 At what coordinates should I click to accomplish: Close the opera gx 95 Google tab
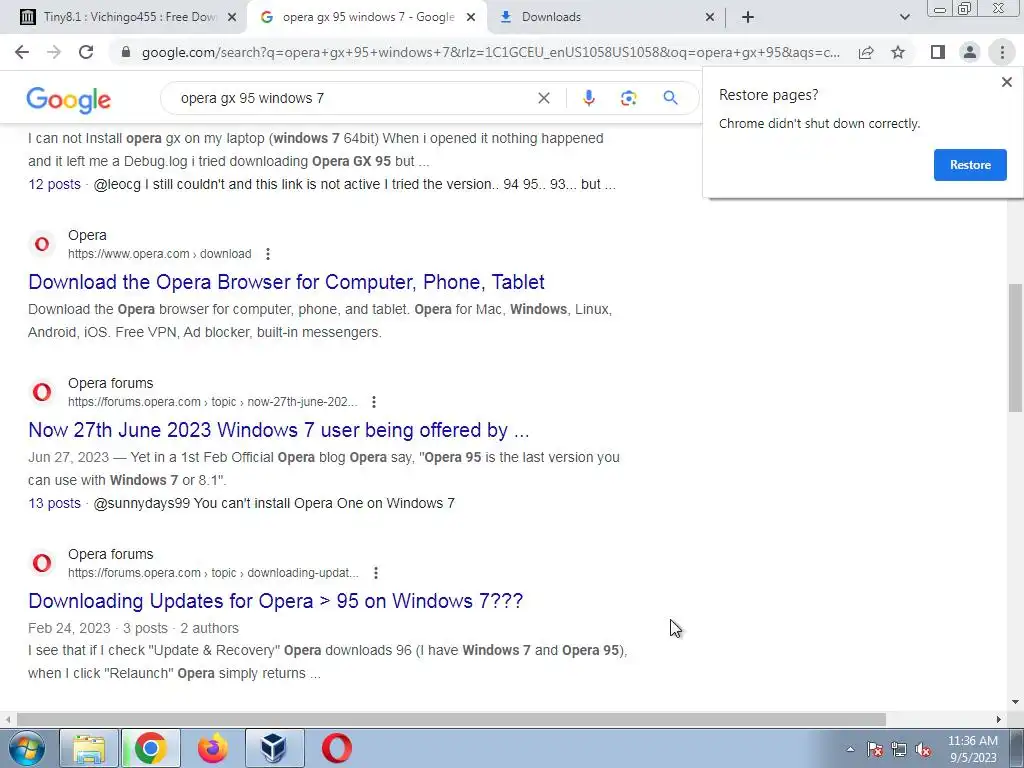point(471,18)
